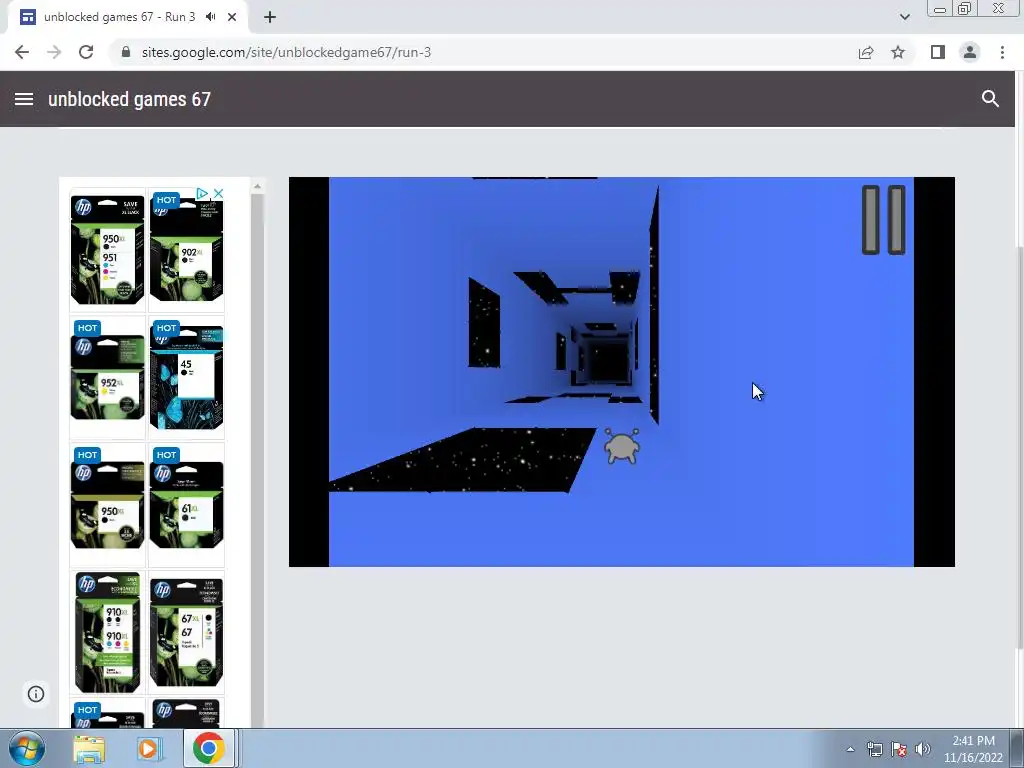Open Windows Media Player from taskbar
Viewport: 1024px width, 768px height.
click(x=149, y=749)
